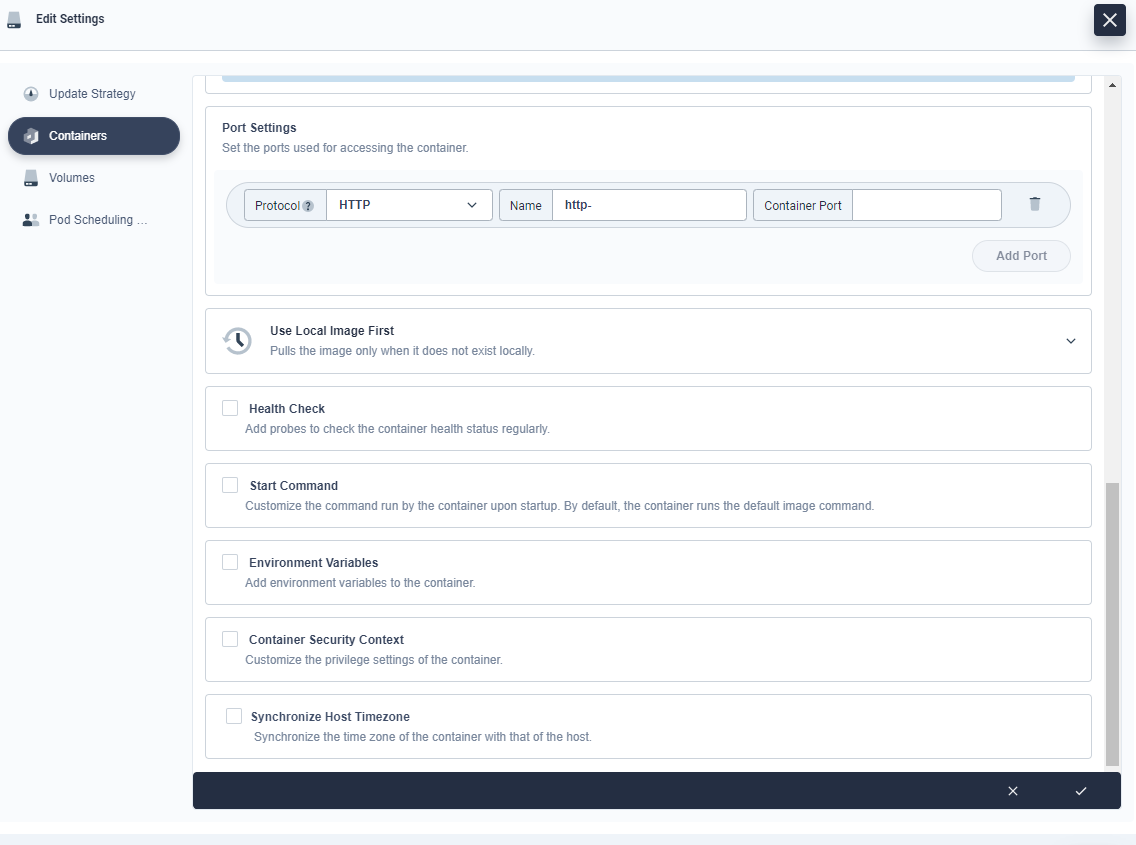Open the HTTP protocol dropdown
1136x845 pixels.
409,205
